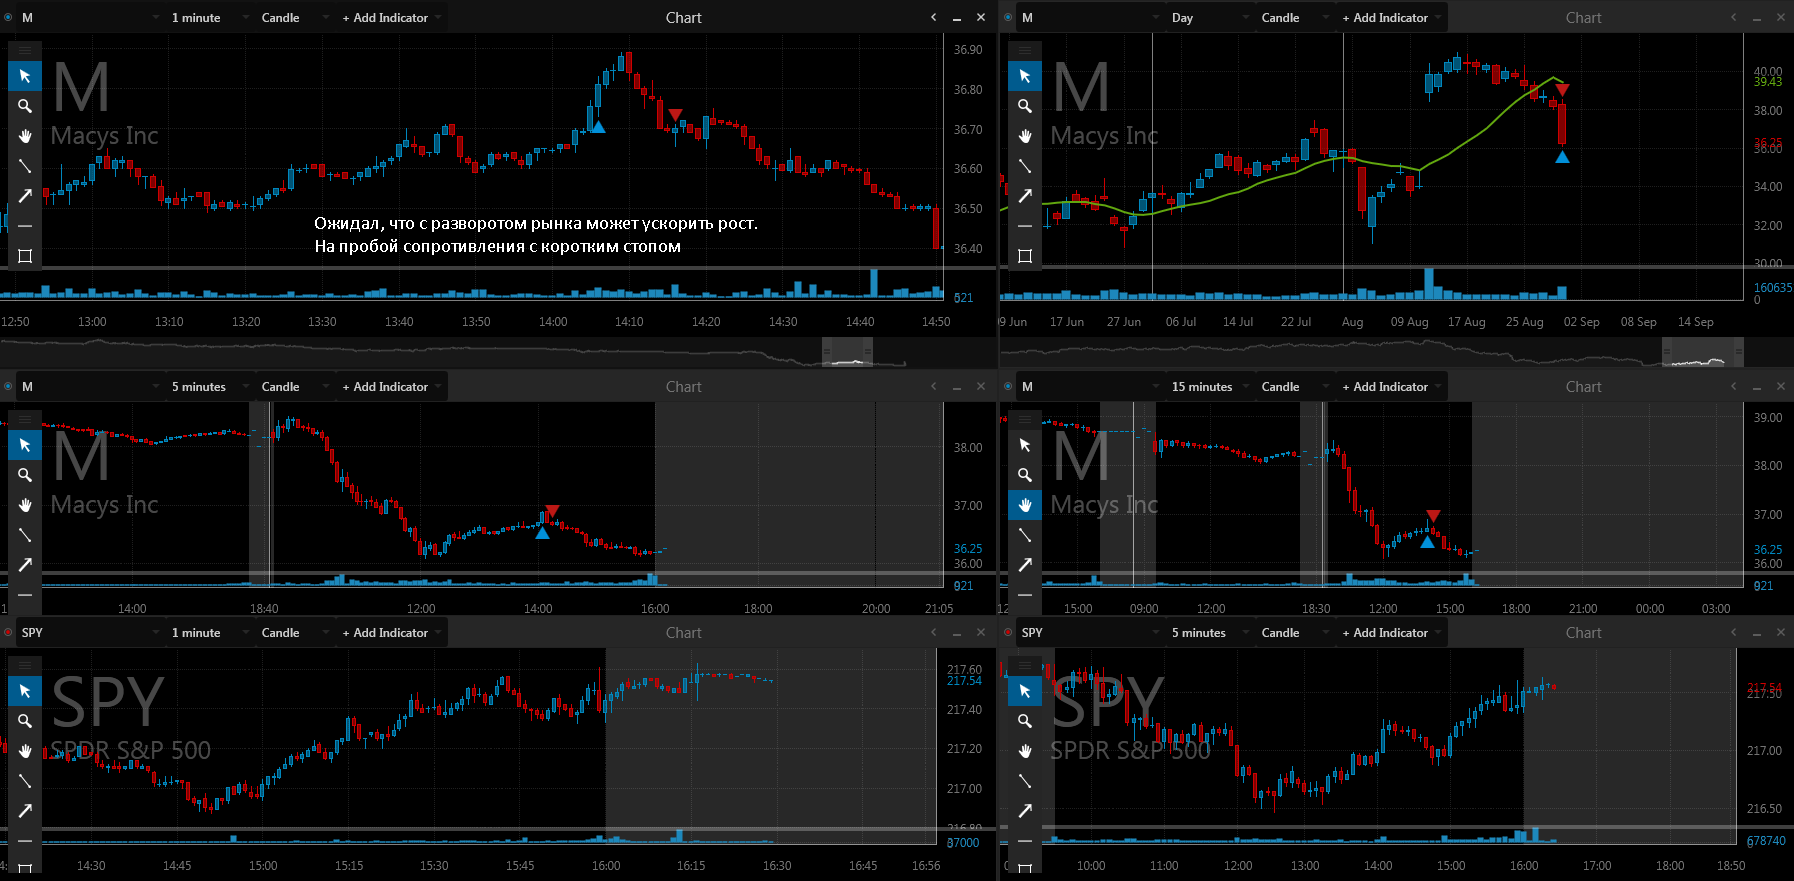The image size is (1794, 881).
Task: Select the pointer tool in M Day chart
Action: pos(1025,76)
